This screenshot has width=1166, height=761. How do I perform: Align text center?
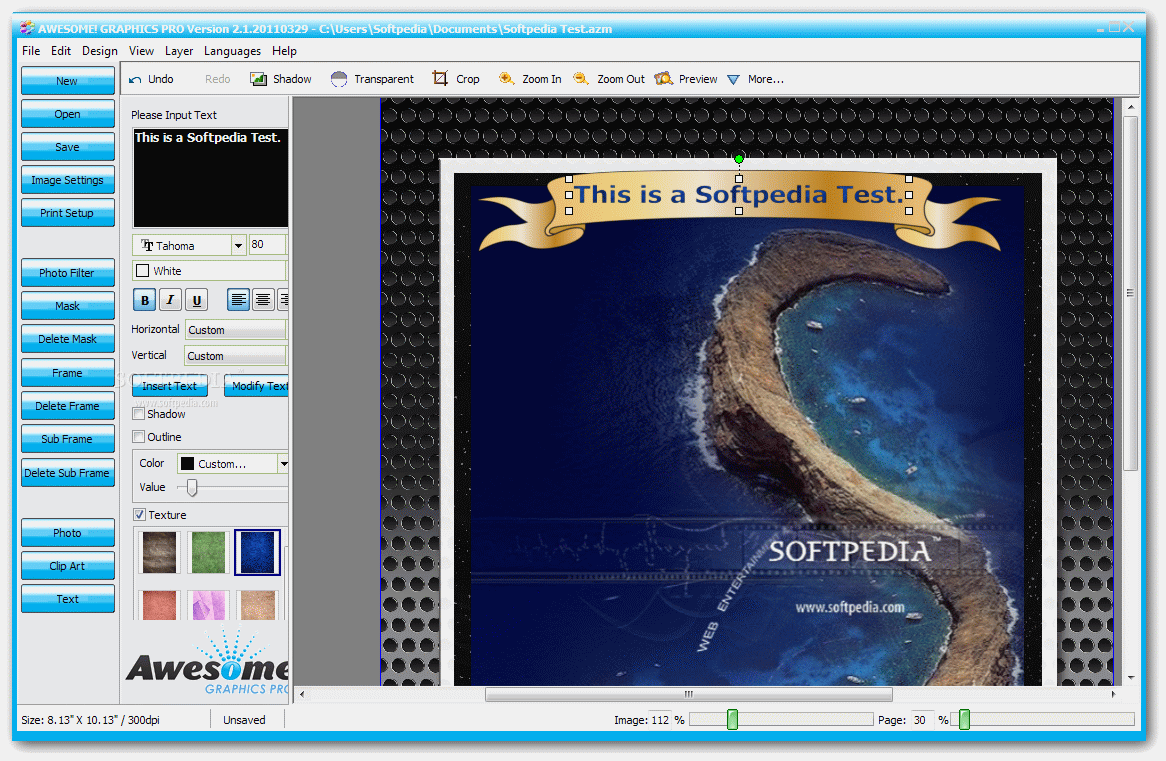click(x=263, y=300)
